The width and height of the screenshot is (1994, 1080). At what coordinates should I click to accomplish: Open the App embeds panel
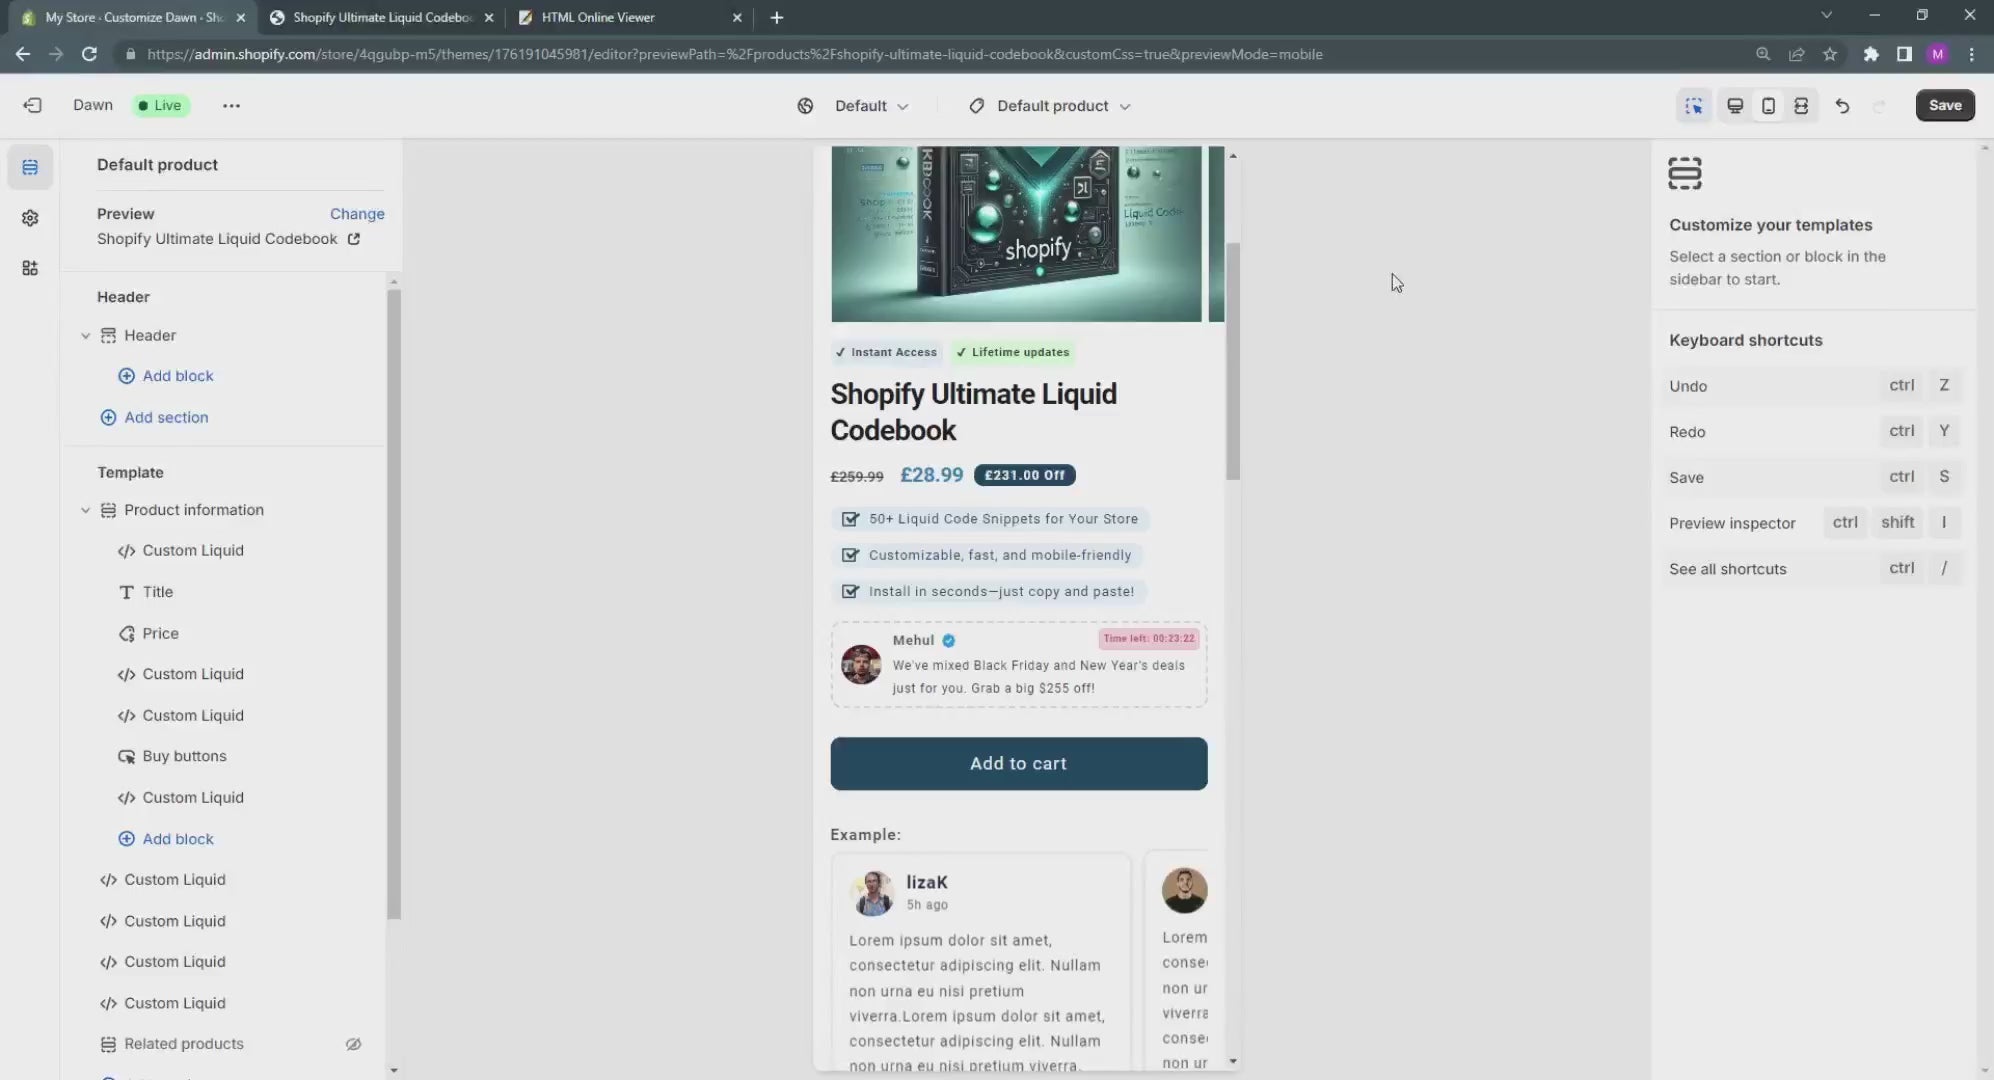point(30,267)
